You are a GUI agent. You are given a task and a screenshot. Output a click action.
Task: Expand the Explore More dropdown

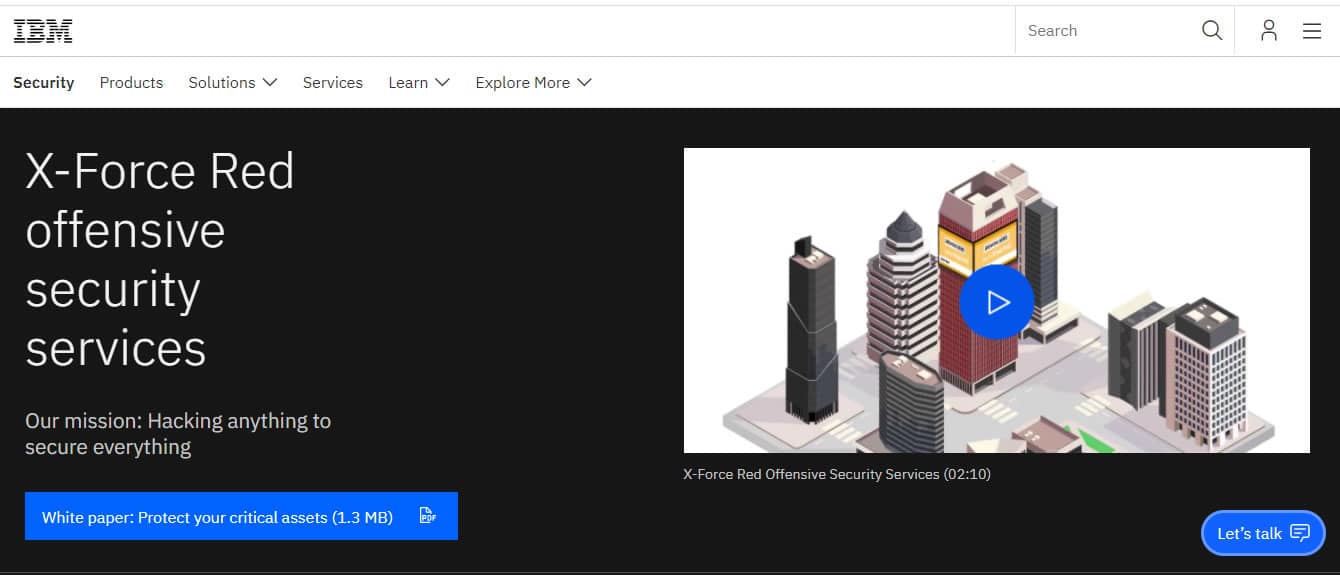point(534,82)
